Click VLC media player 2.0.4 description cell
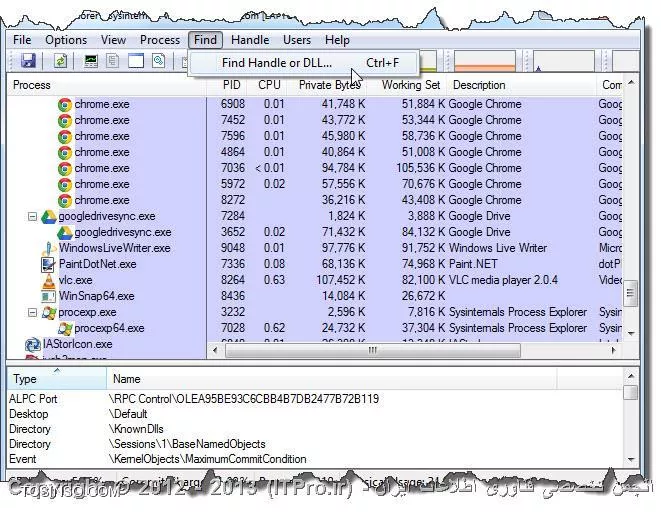661x513 pixels. [503, 280]
